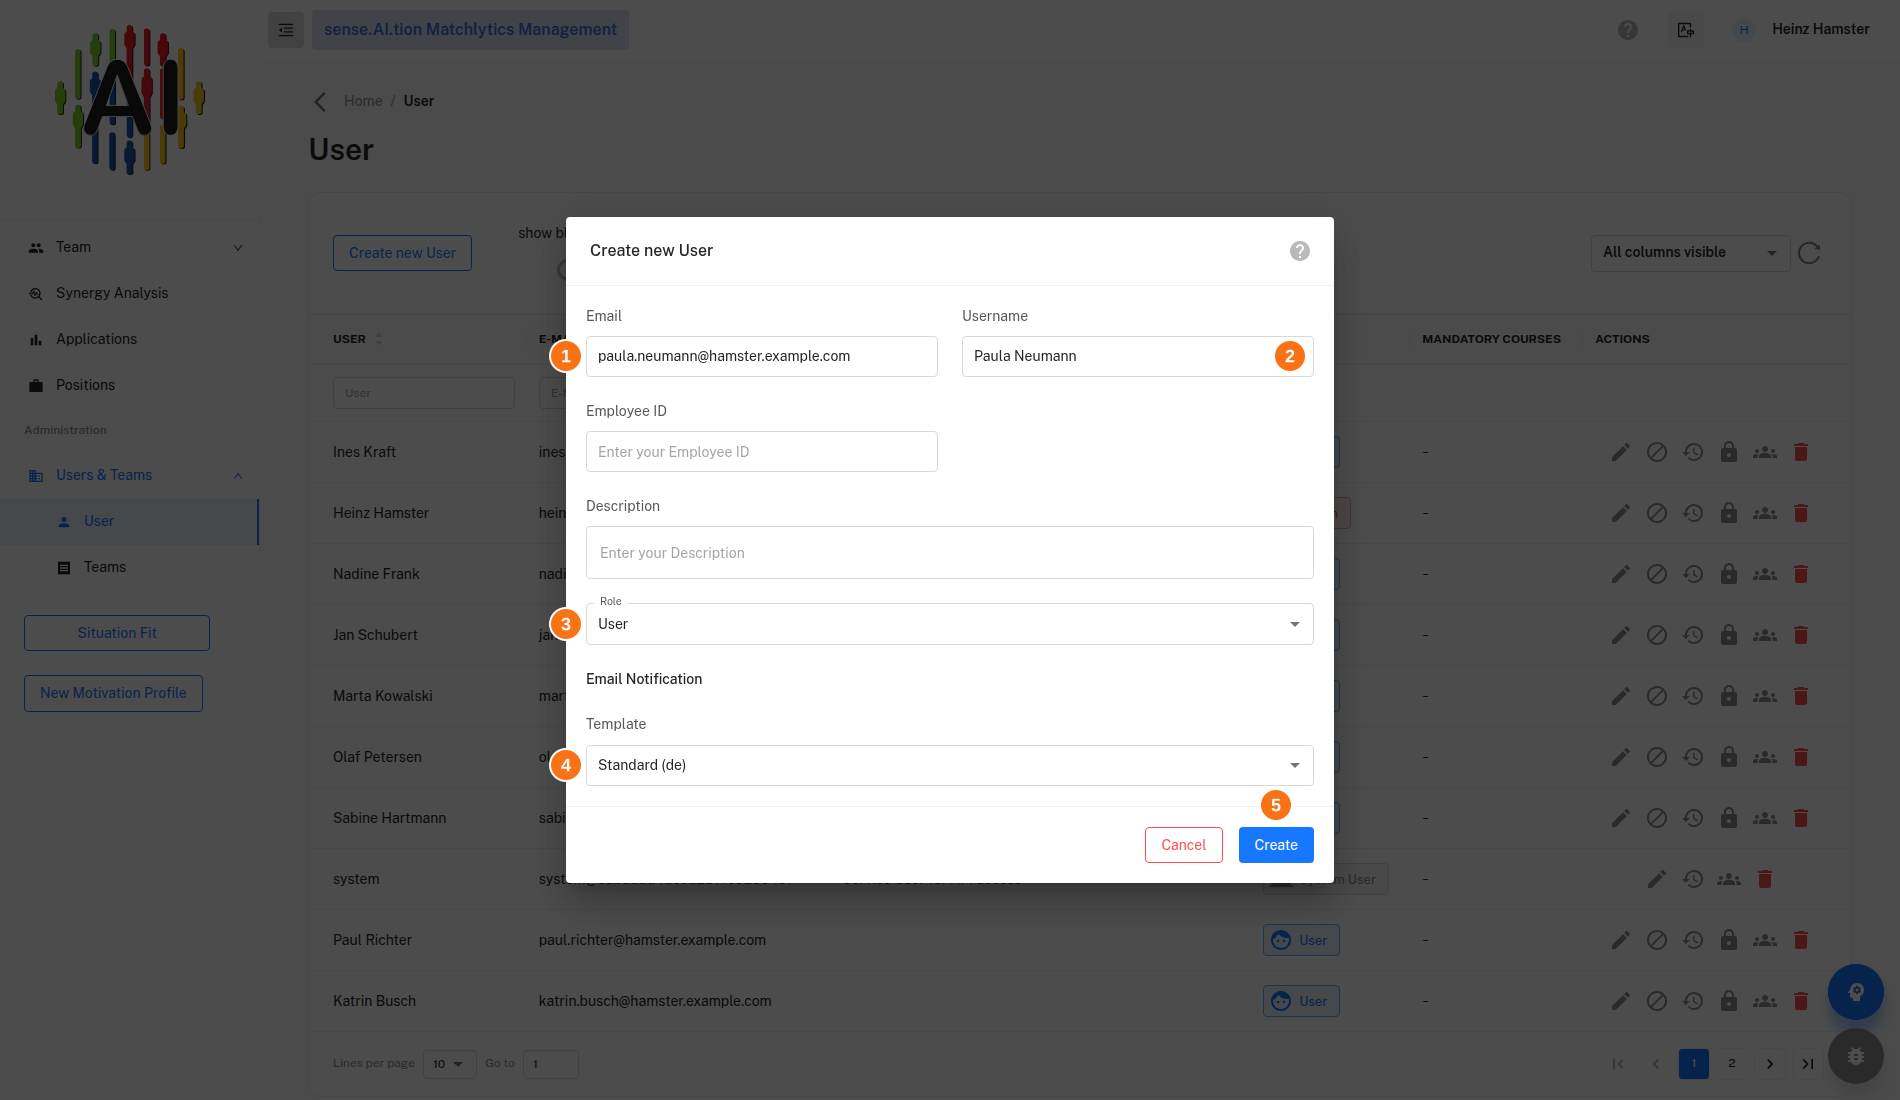Click the last page pagination arrow
The height and width of the screenshot is (1100, 1900).
1808,1064
